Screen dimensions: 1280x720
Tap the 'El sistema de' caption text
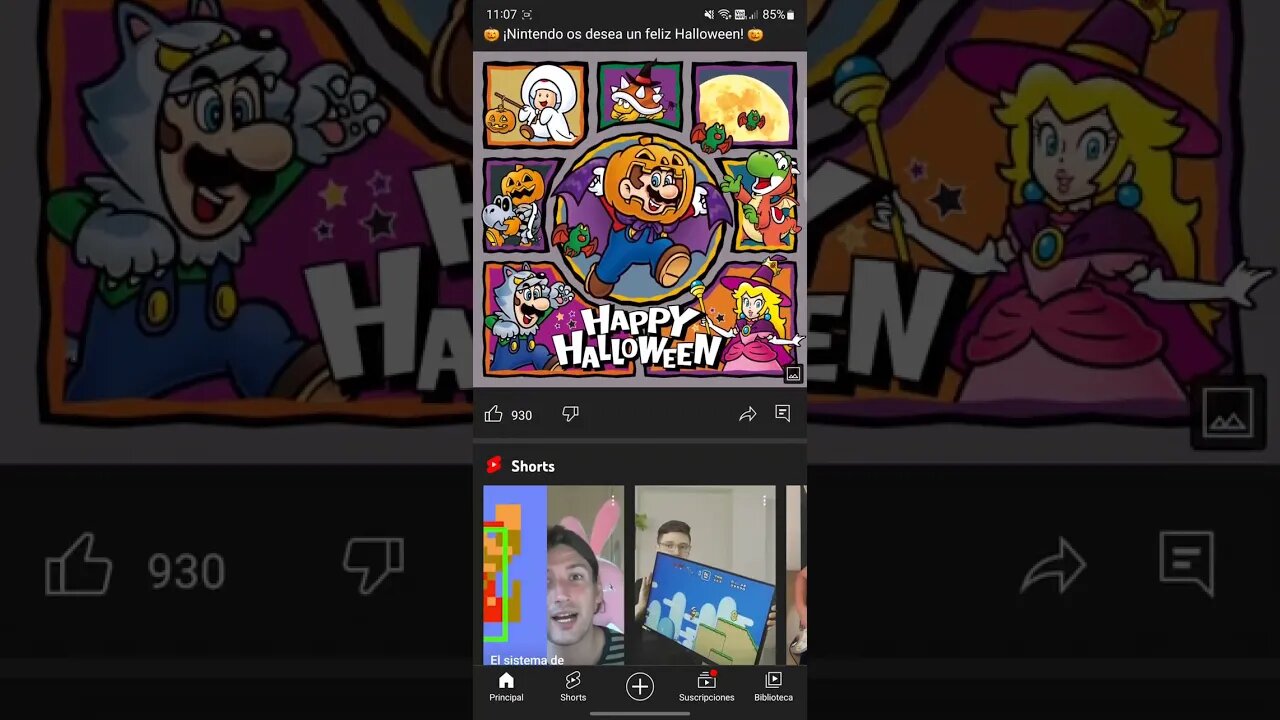527,660
